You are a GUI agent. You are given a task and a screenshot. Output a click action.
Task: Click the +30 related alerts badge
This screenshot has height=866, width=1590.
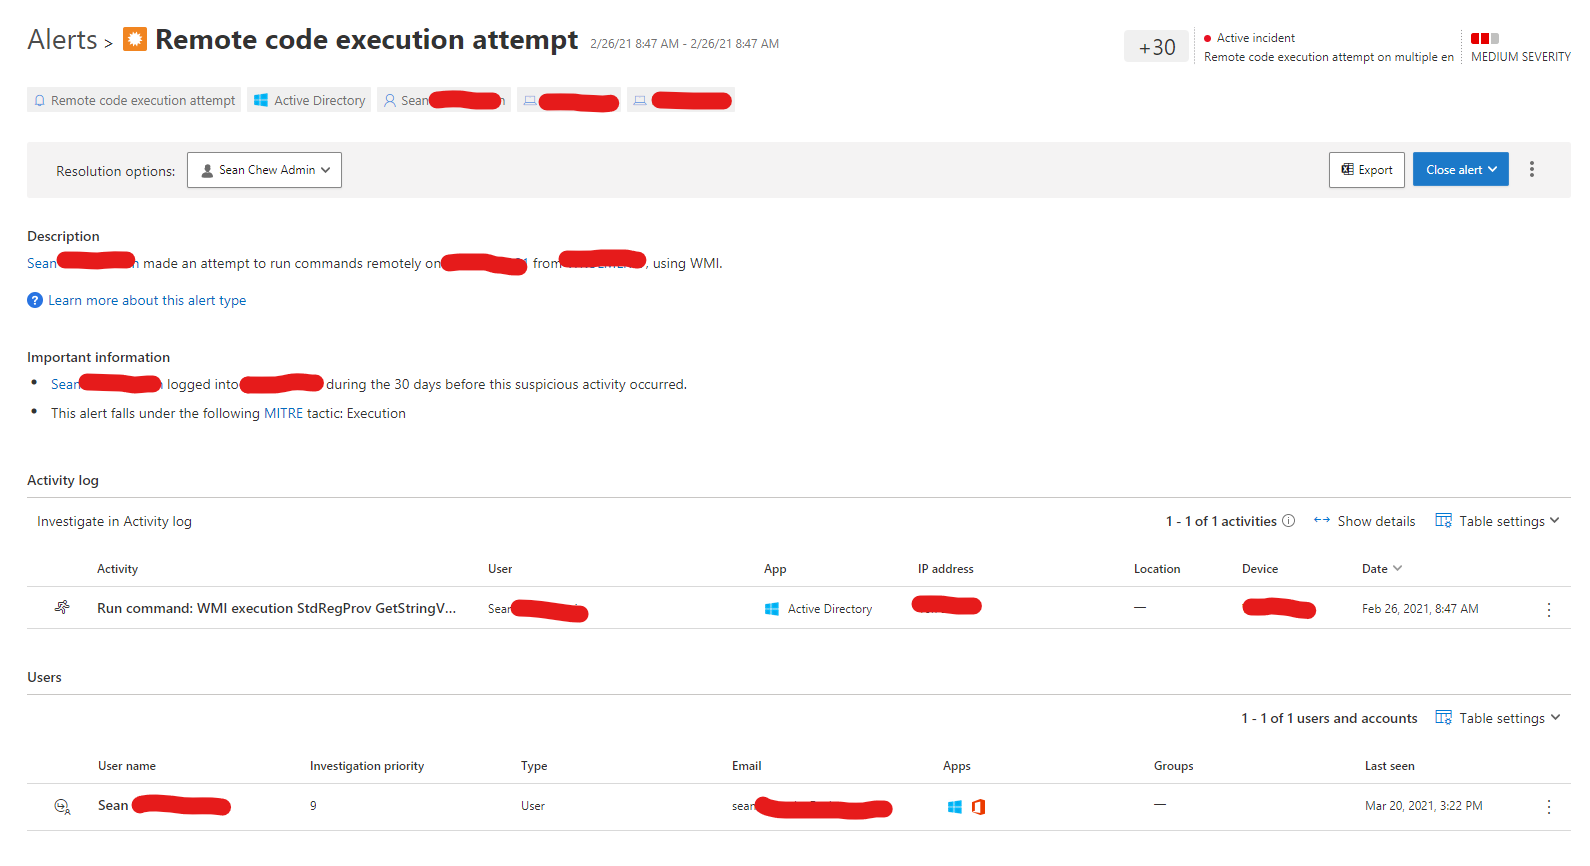click(x=1157, y=47)
